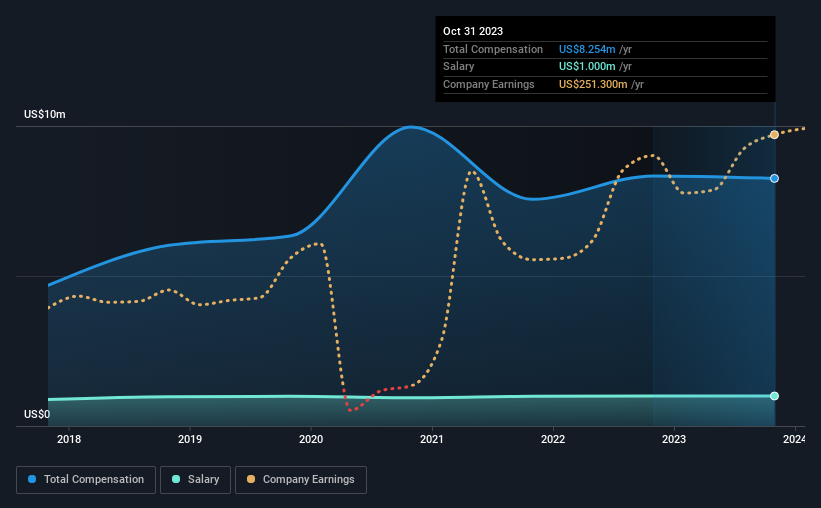The image size is (821, 508).
Task: Click the 2021 x-axis label
Action: tap(432, 439)
